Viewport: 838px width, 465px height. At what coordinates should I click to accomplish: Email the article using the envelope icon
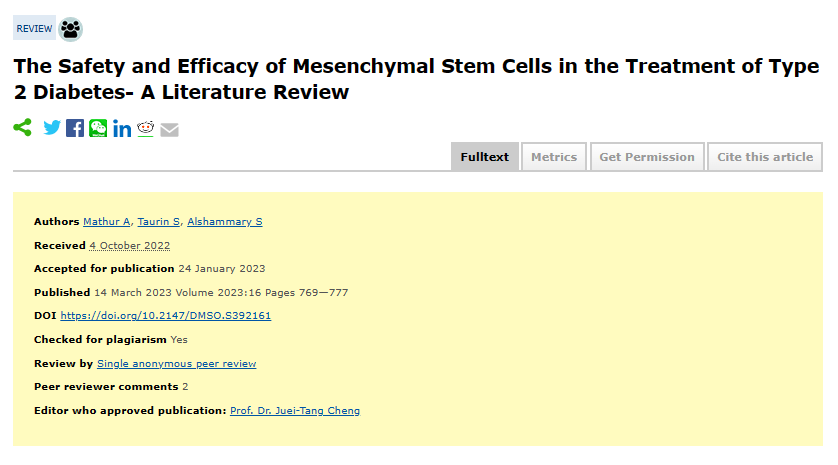tap(169, 129)
